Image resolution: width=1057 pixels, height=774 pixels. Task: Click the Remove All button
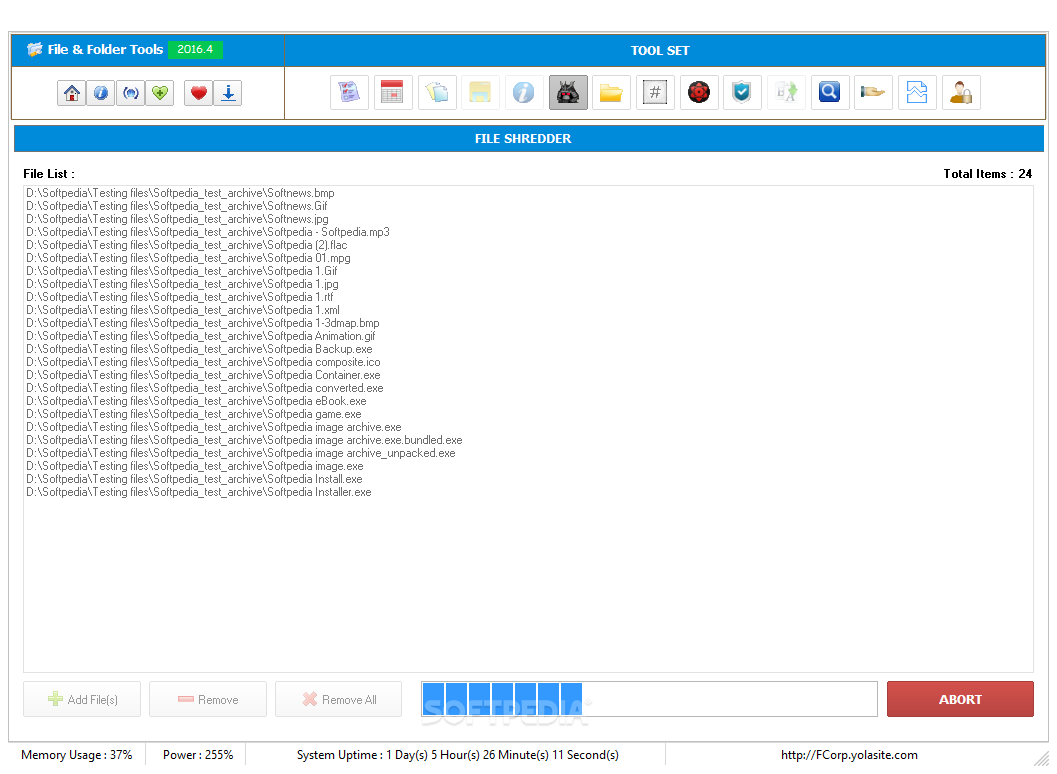click(338, 699)
